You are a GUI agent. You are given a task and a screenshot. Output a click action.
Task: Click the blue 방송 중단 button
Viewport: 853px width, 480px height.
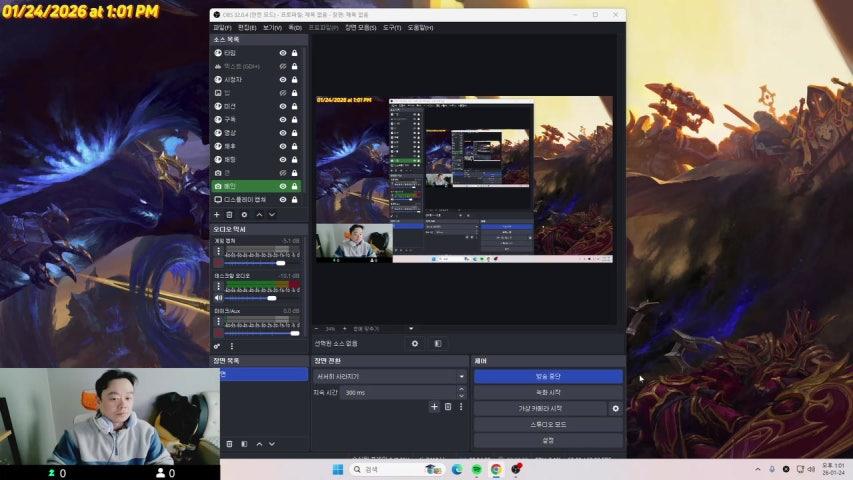click(x=548, y=376)
